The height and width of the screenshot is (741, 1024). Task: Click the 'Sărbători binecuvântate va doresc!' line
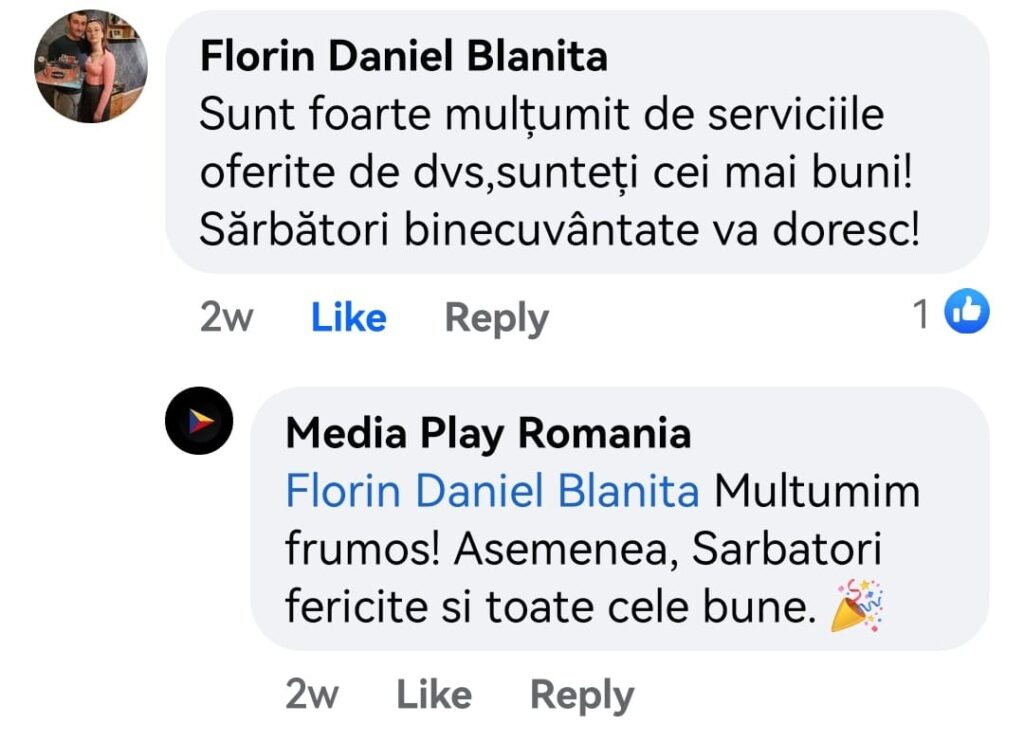(558, 230)
